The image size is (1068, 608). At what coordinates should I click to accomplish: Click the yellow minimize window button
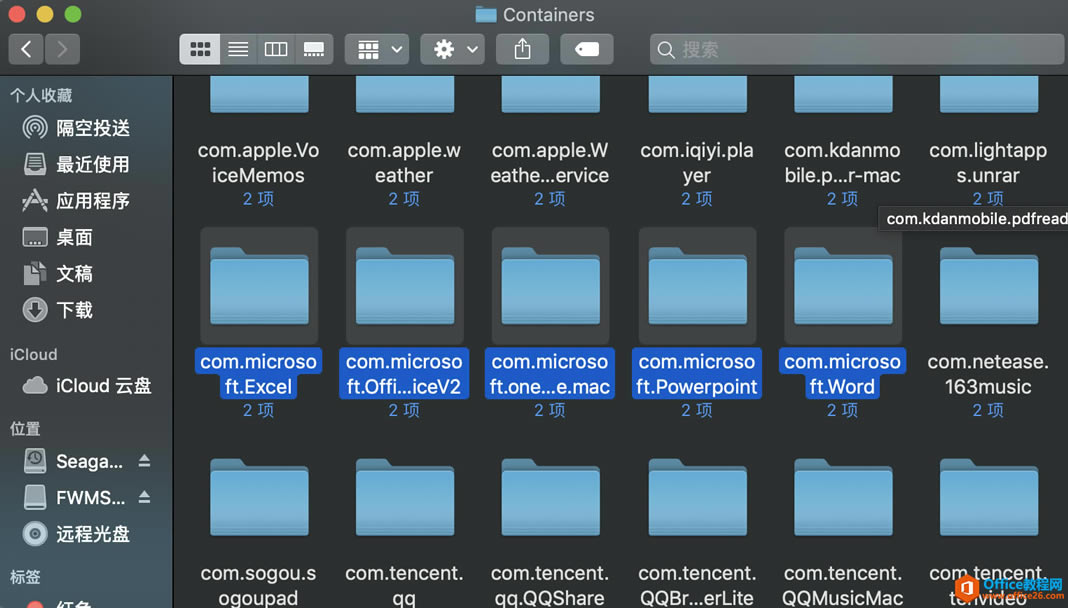(x=45, y=14)
